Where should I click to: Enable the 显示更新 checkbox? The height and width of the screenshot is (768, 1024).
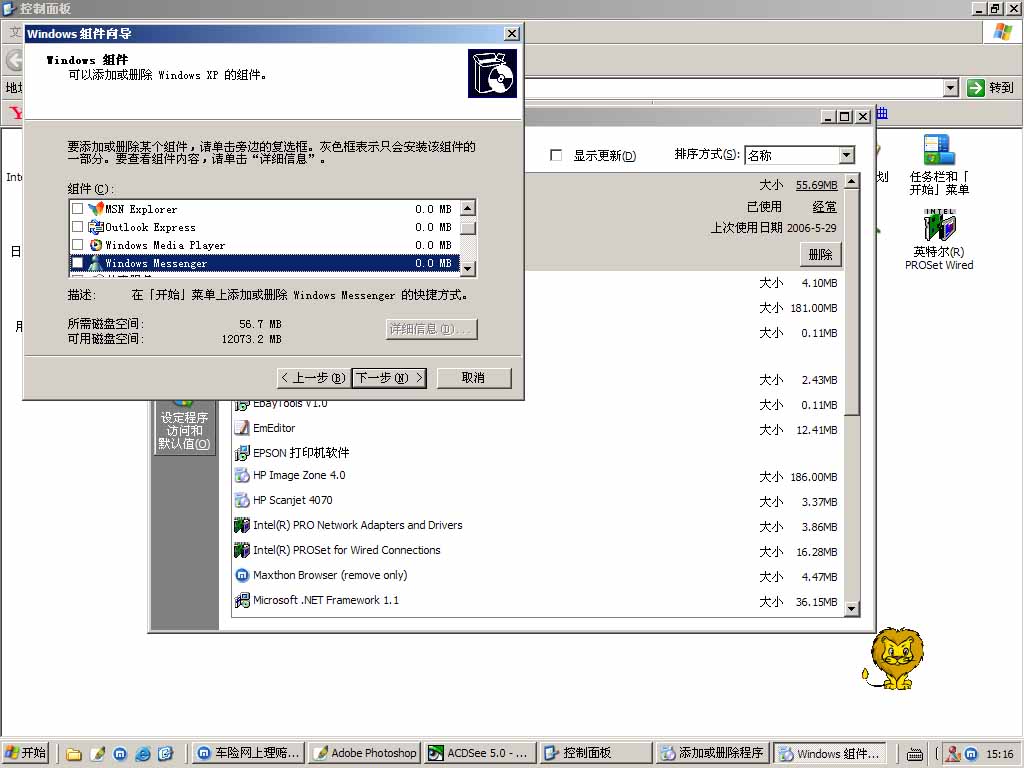pyautogui.click(x=556, y=155)
